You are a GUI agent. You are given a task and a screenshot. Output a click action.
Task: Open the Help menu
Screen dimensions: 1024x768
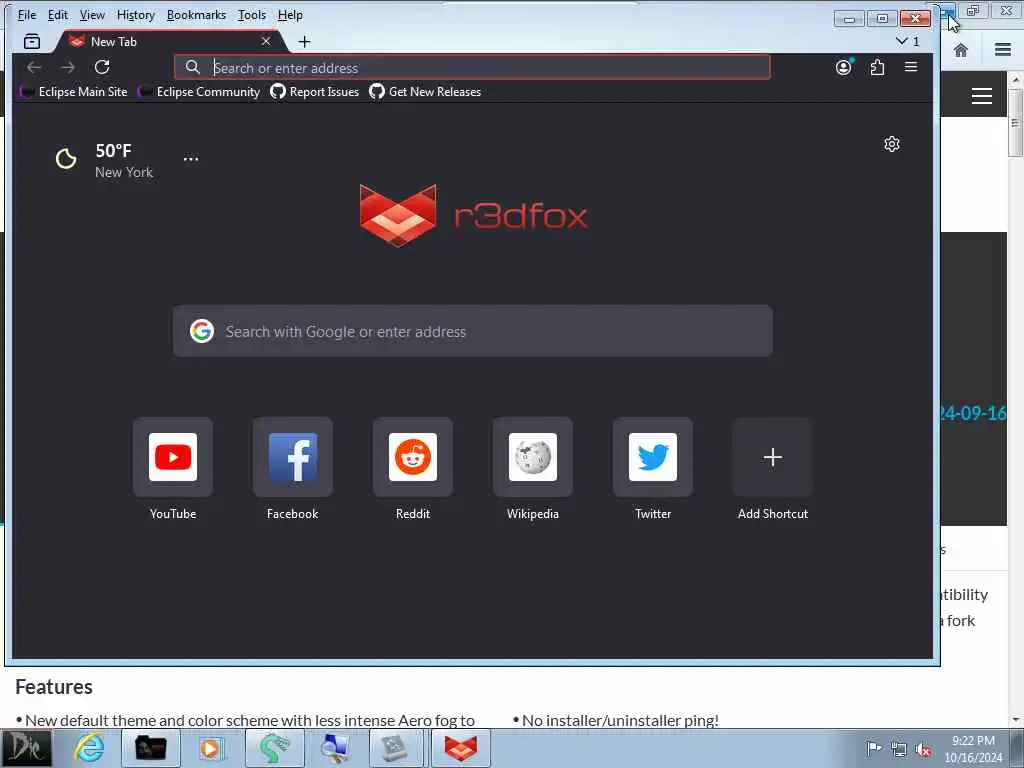click(290, 14)
